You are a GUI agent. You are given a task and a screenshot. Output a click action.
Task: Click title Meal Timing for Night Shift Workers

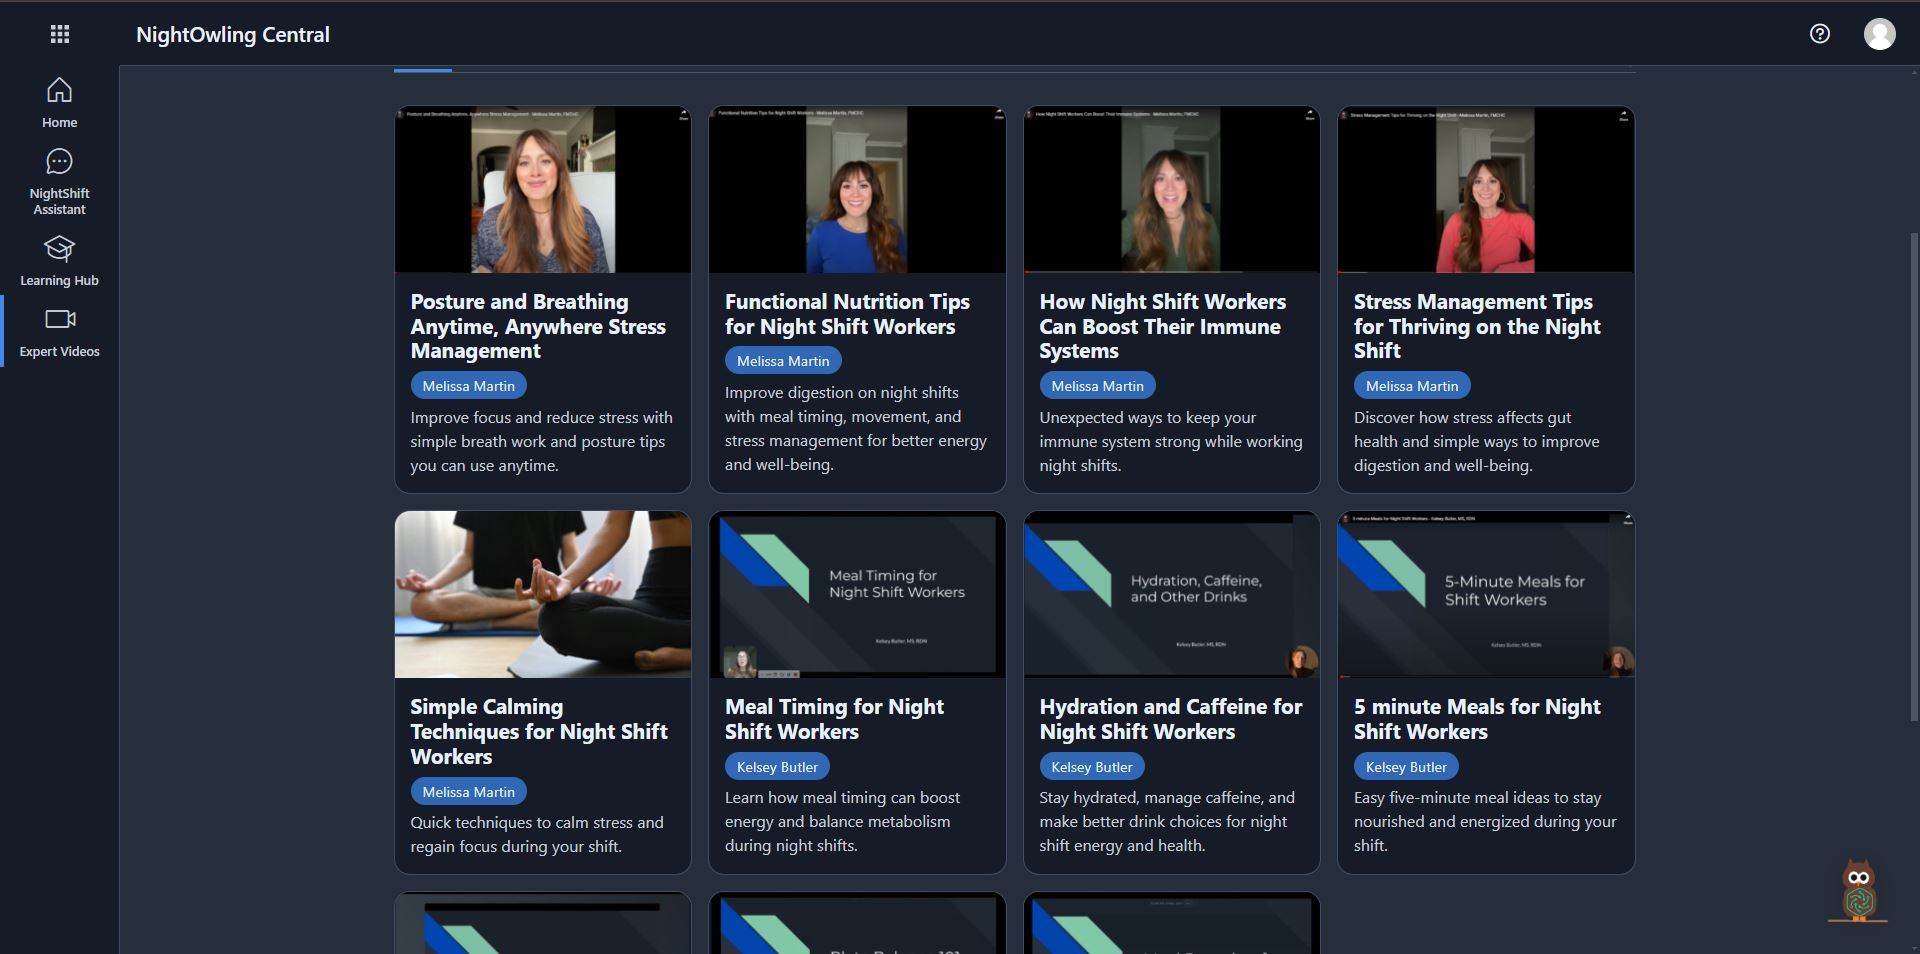pyautogui.click(x=834, y=719)
